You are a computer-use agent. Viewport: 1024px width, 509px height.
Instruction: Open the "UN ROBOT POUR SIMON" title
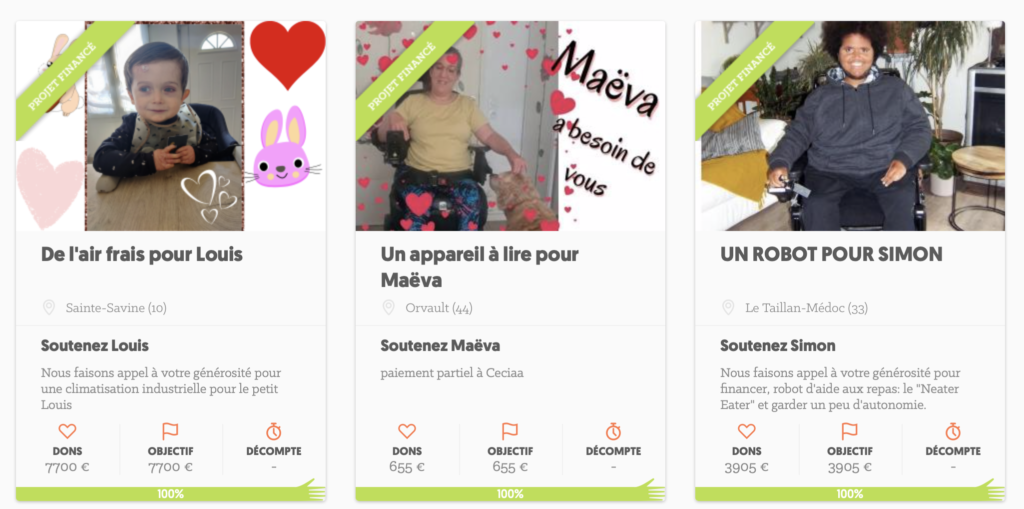coord(831,254)
